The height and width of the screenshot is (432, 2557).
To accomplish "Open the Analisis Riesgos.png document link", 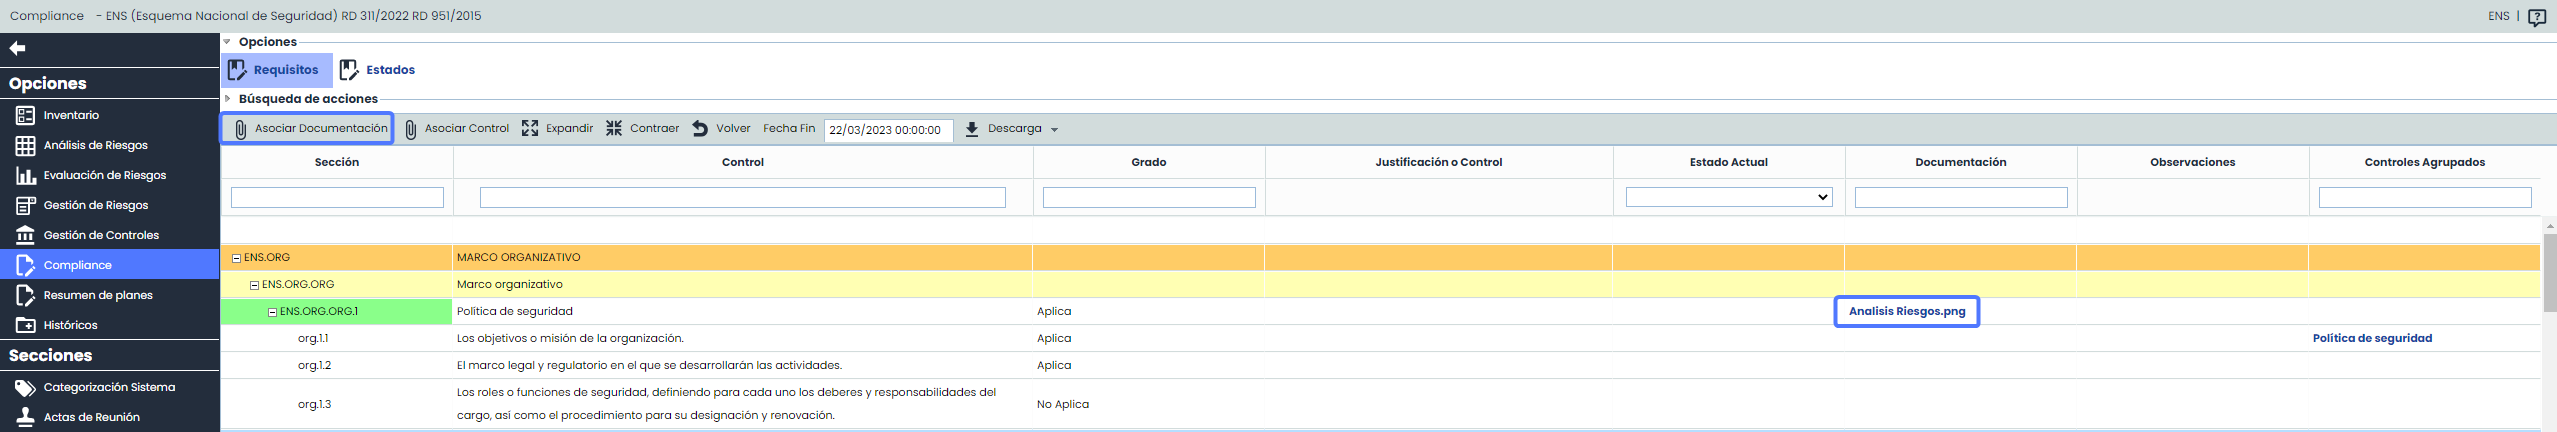I will click(x=1906, y=311).
